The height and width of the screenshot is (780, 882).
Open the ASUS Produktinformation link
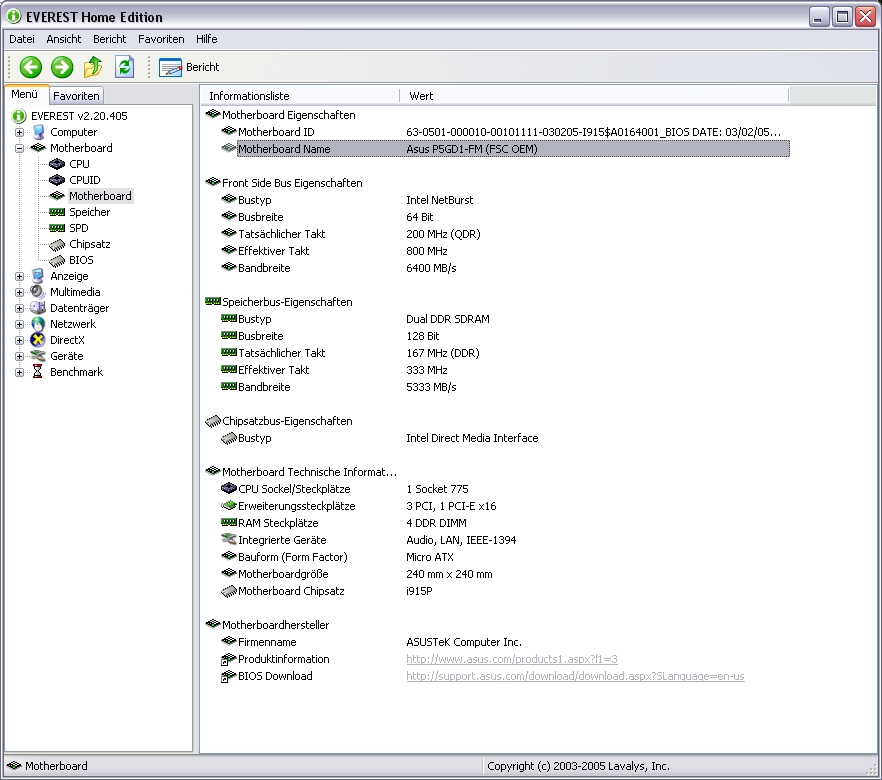click(511, 659)
